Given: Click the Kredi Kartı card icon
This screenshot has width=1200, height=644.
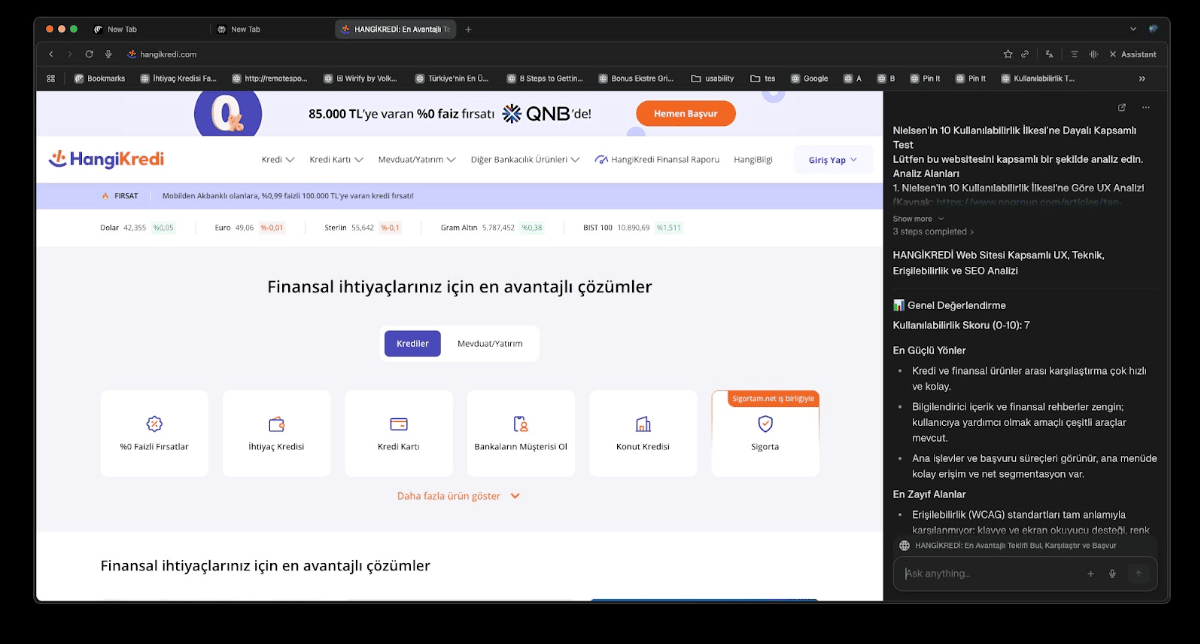Looking at the screenshot, I should (398, 424).
